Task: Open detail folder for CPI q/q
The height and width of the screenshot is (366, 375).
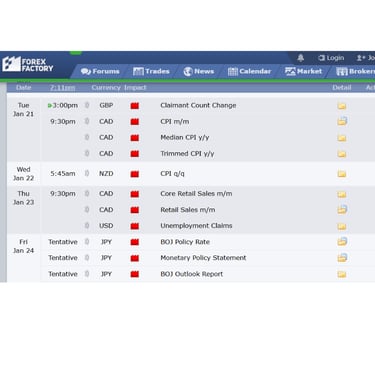Action: coord(342,174)
